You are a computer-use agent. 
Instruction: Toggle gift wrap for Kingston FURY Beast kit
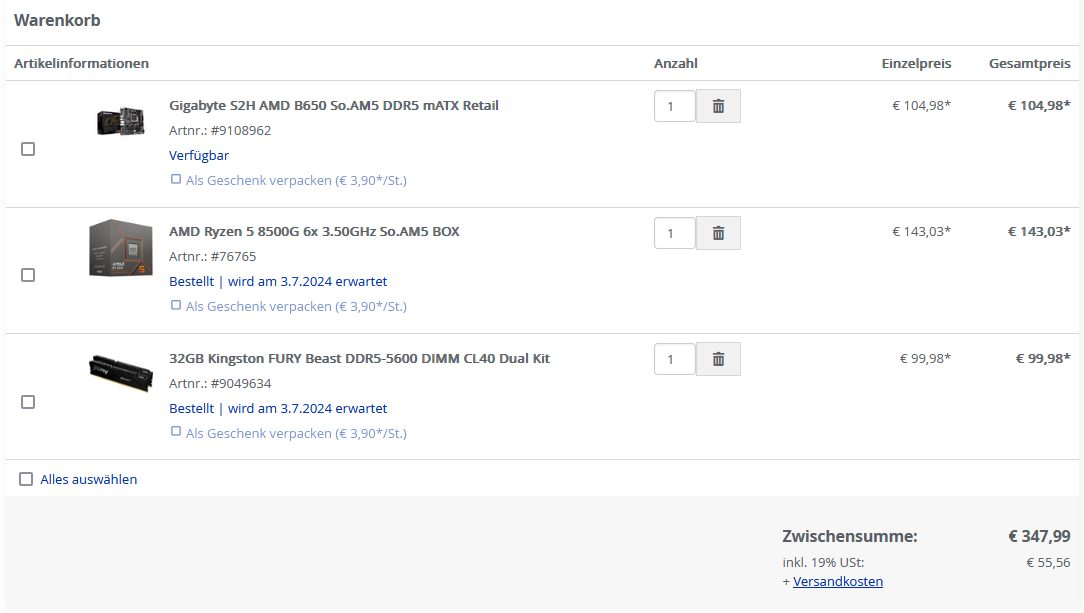[x=176, y=432]
